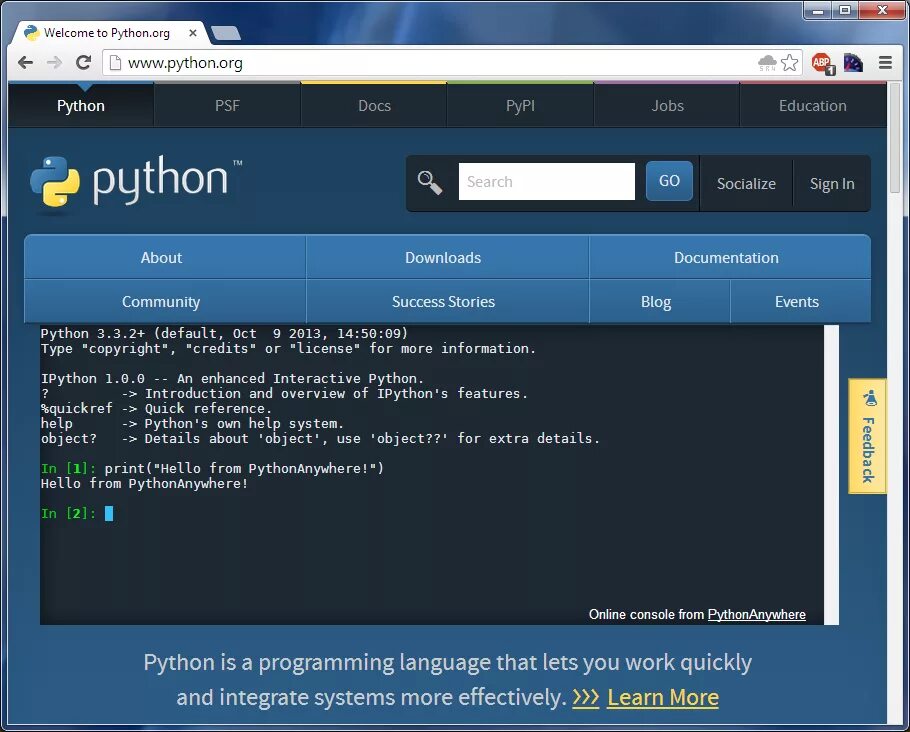This screenshot has height=732, width=910.
Task: Click the page icon in address bar
Action: coord(115,63)
